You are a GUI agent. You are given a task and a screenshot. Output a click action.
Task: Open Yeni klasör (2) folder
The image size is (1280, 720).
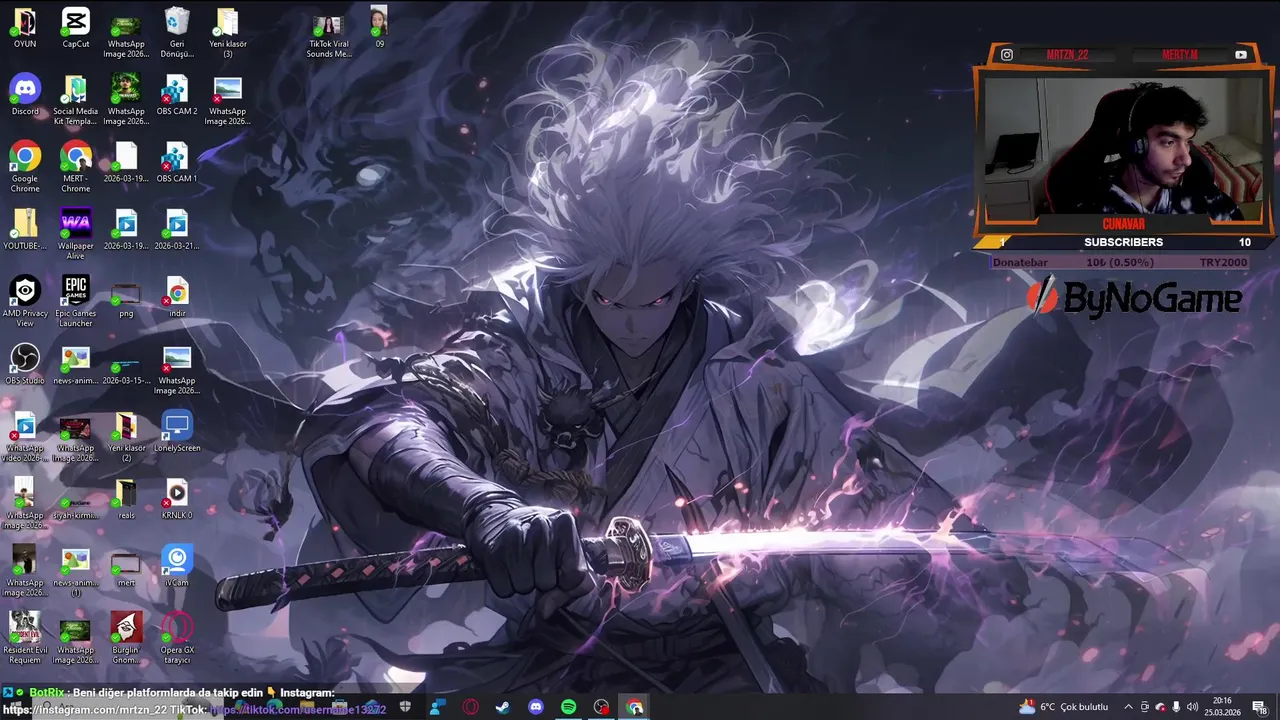pyautogui.click(x=126, y=436)
